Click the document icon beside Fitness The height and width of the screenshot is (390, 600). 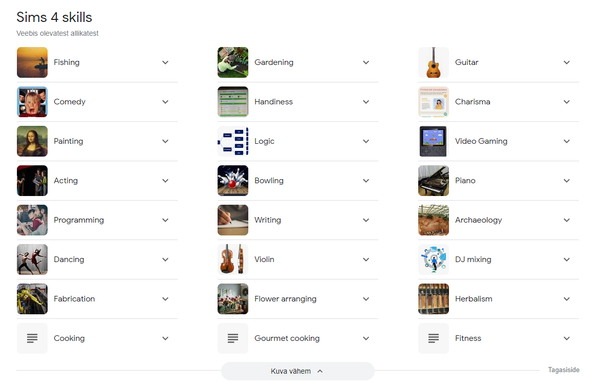point(433,338)
